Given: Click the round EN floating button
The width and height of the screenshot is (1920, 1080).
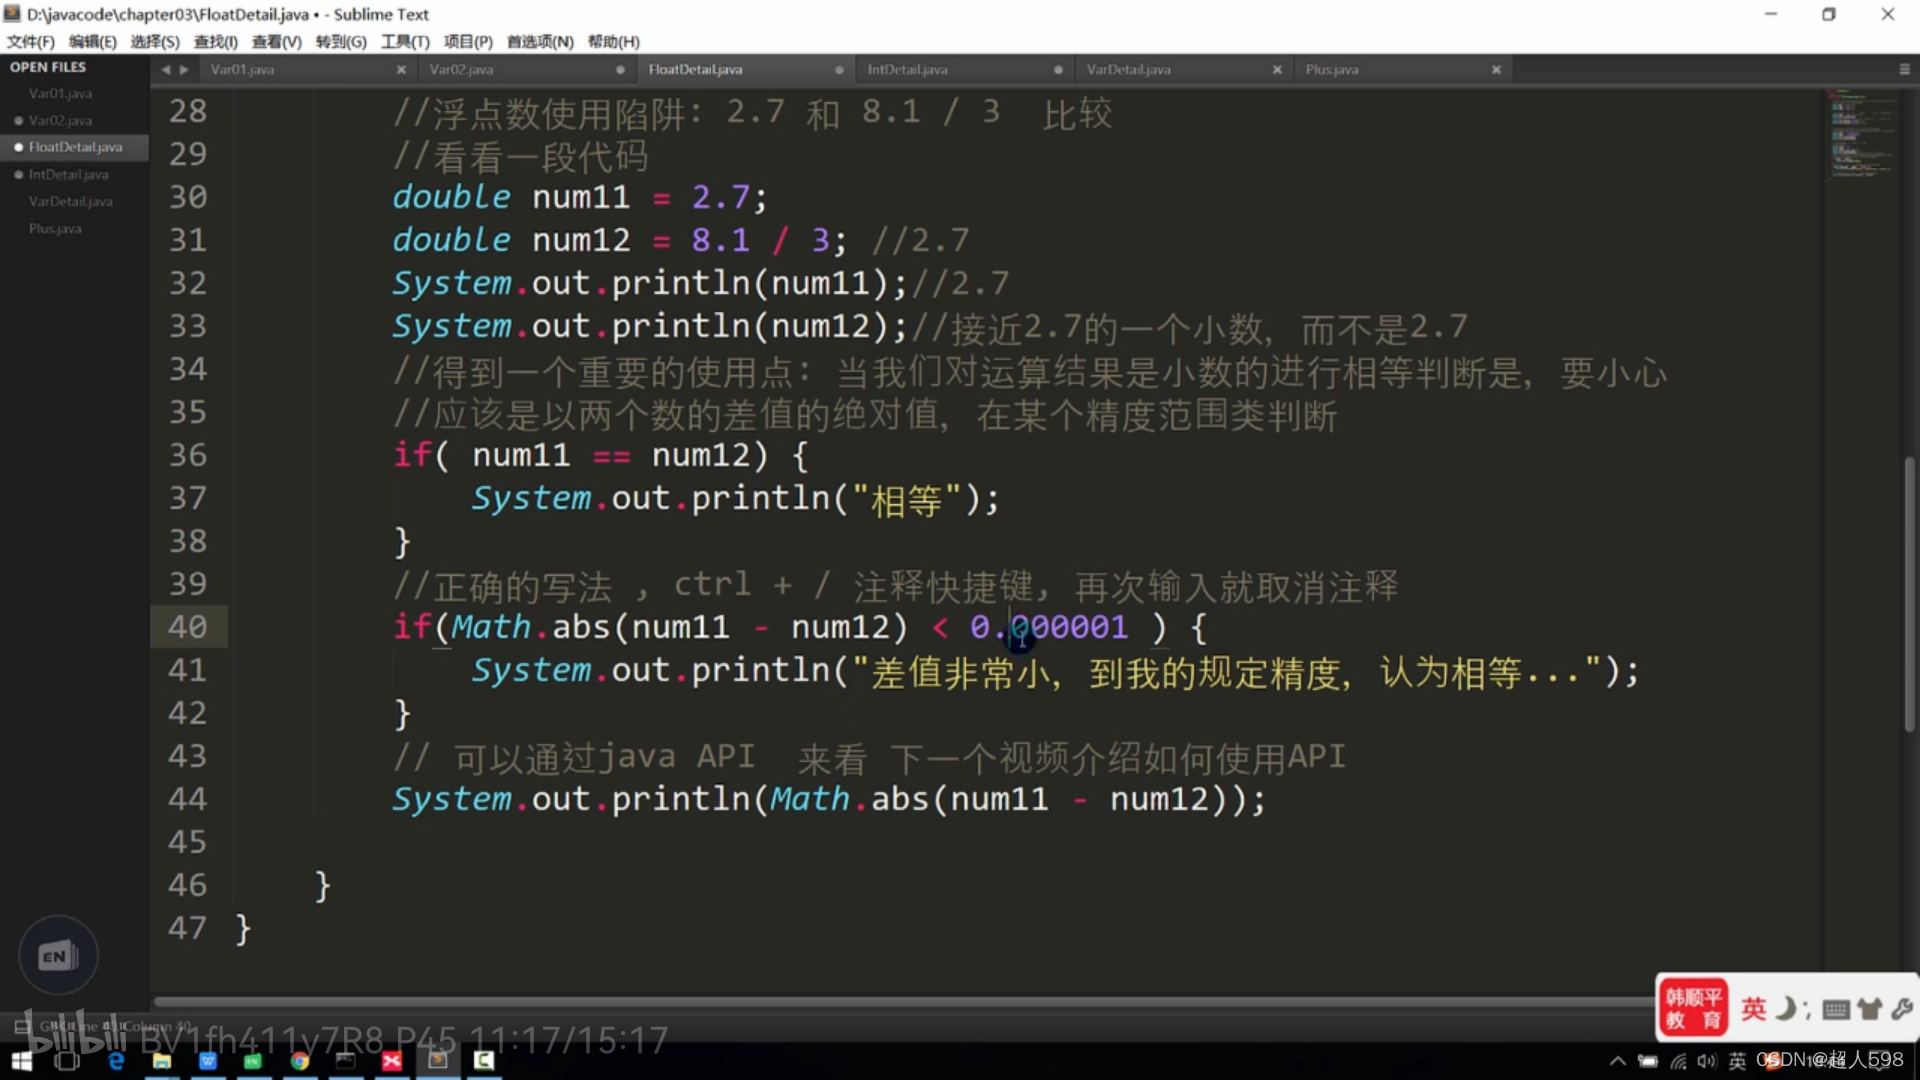Looking at the screenshot, I should point(58,956).
